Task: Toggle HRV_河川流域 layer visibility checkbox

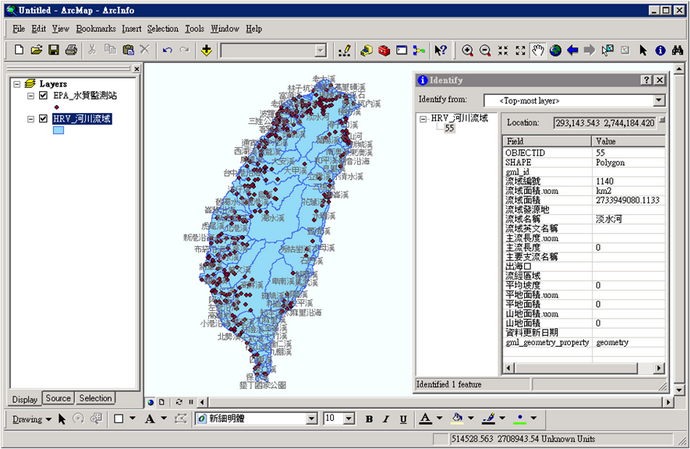Action: (x=43, y=119)
